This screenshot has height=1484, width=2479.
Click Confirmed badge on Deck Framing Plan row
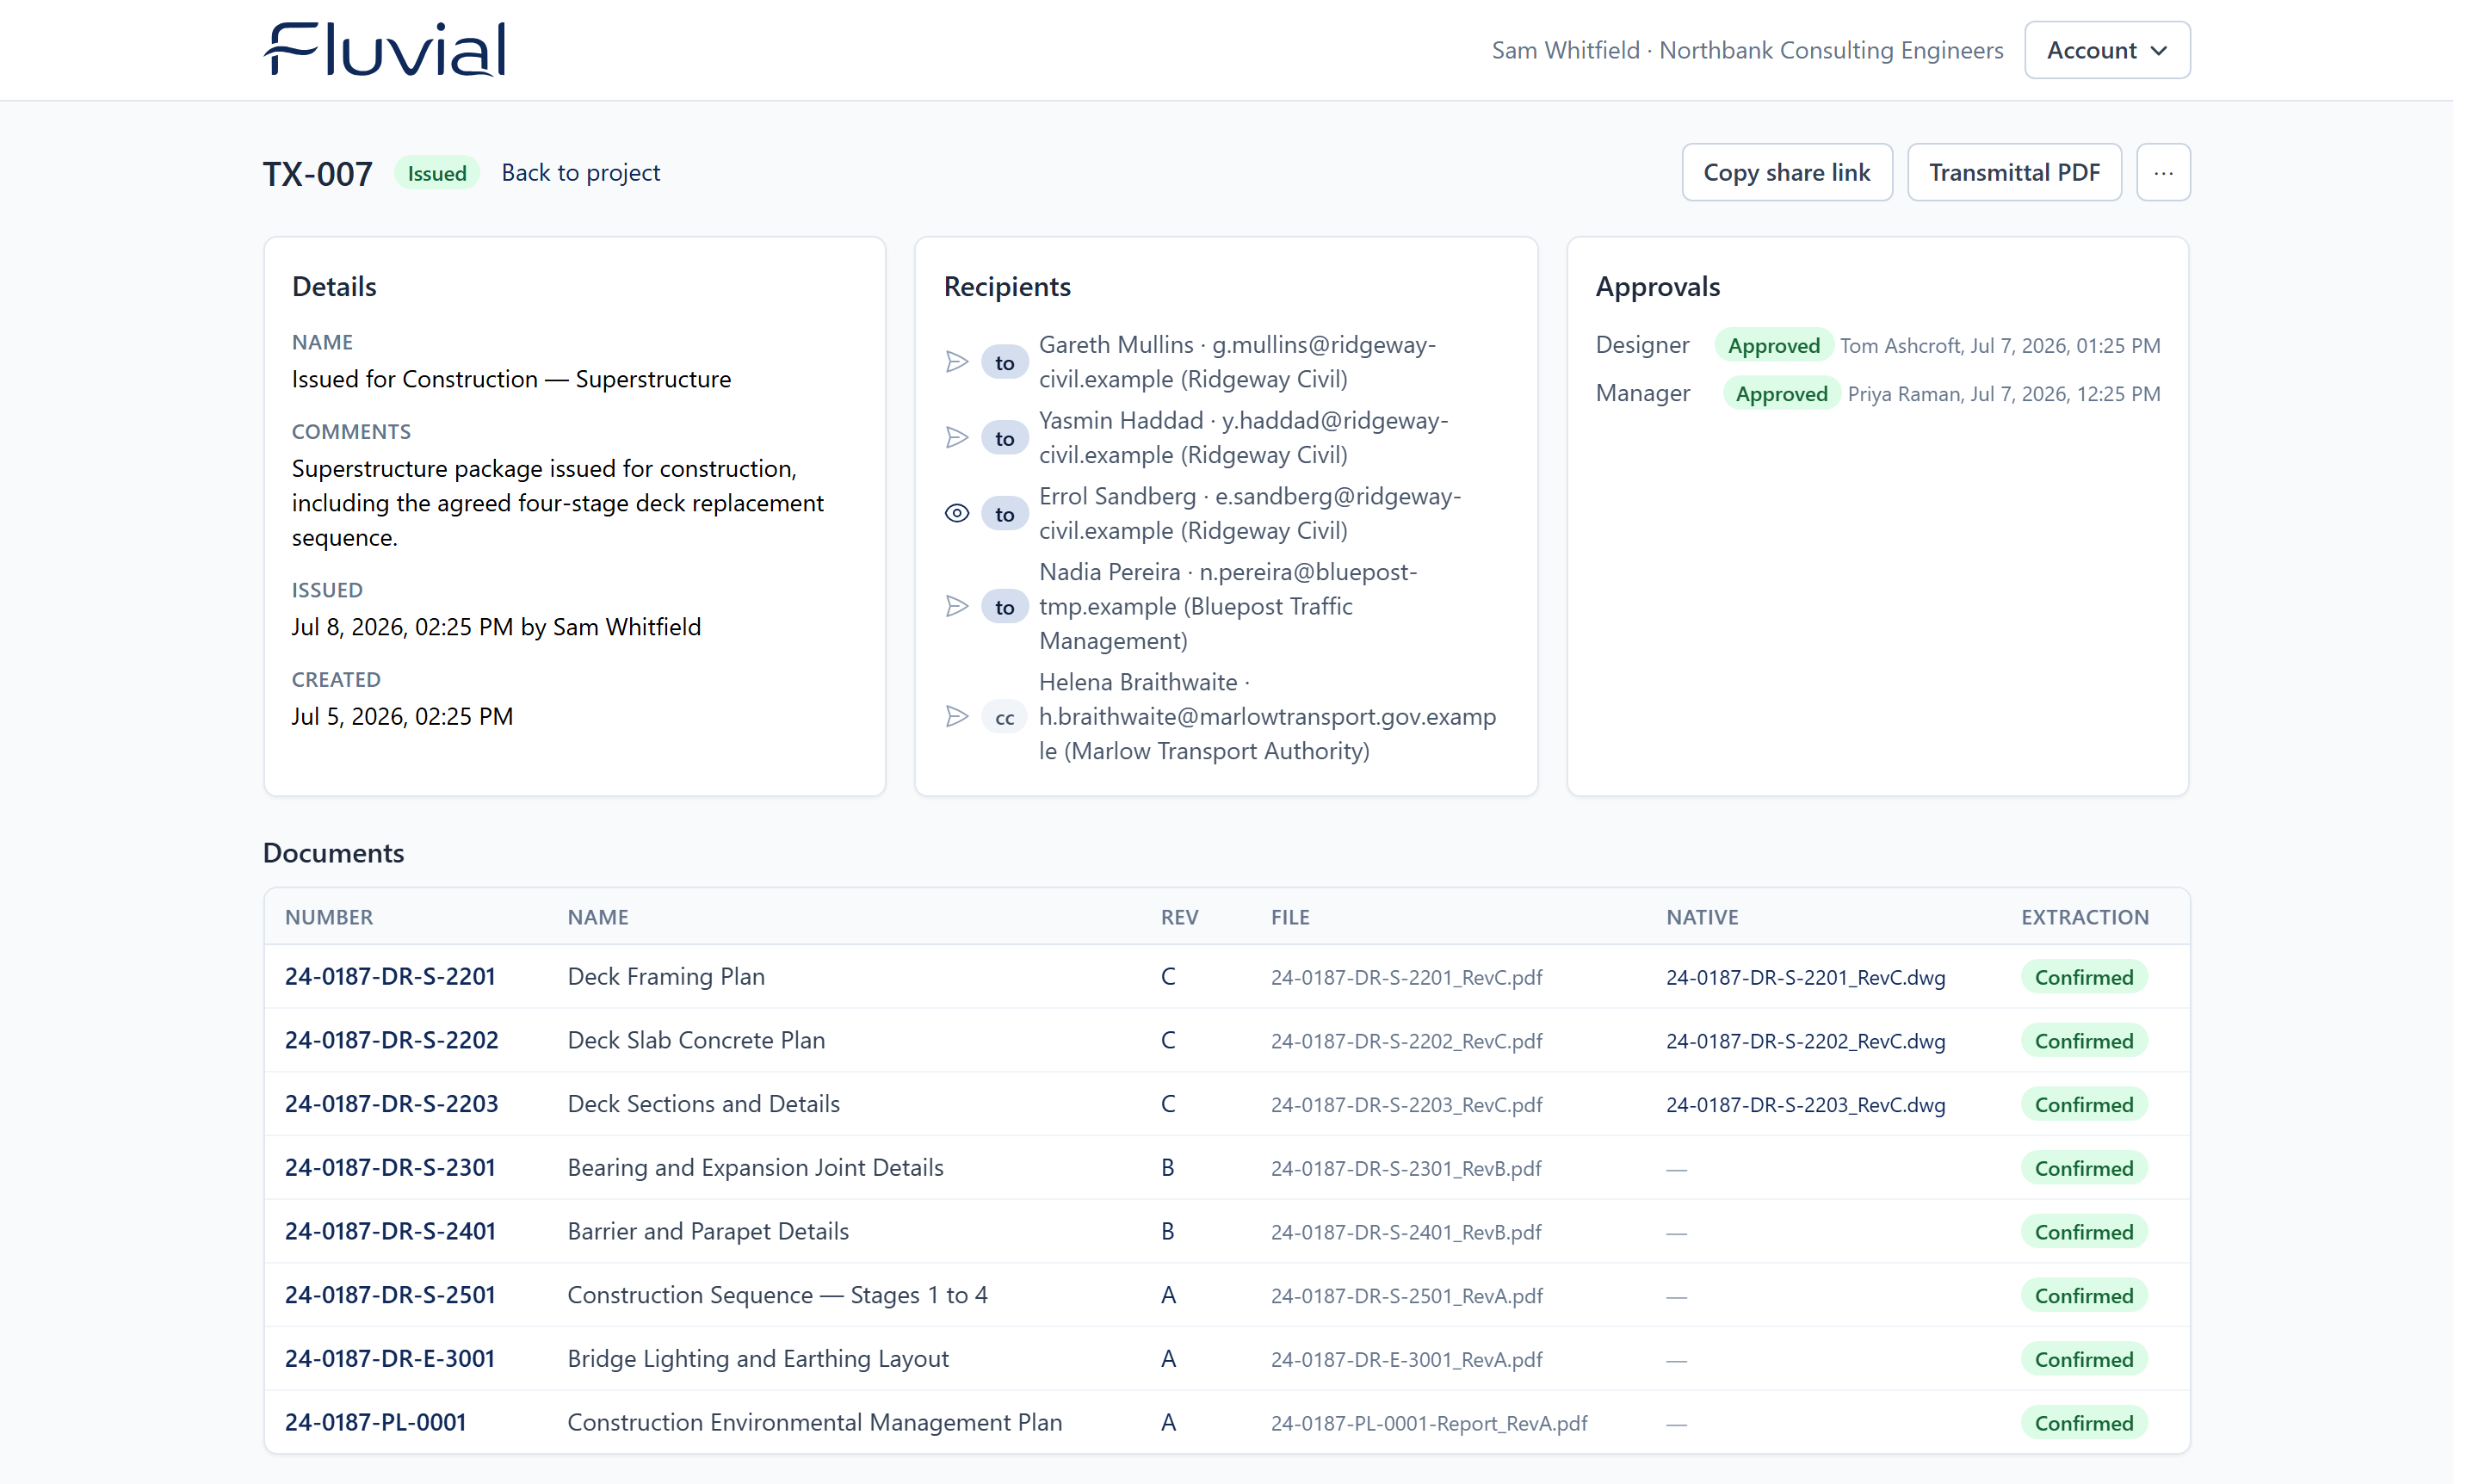tap(2084, 977)
